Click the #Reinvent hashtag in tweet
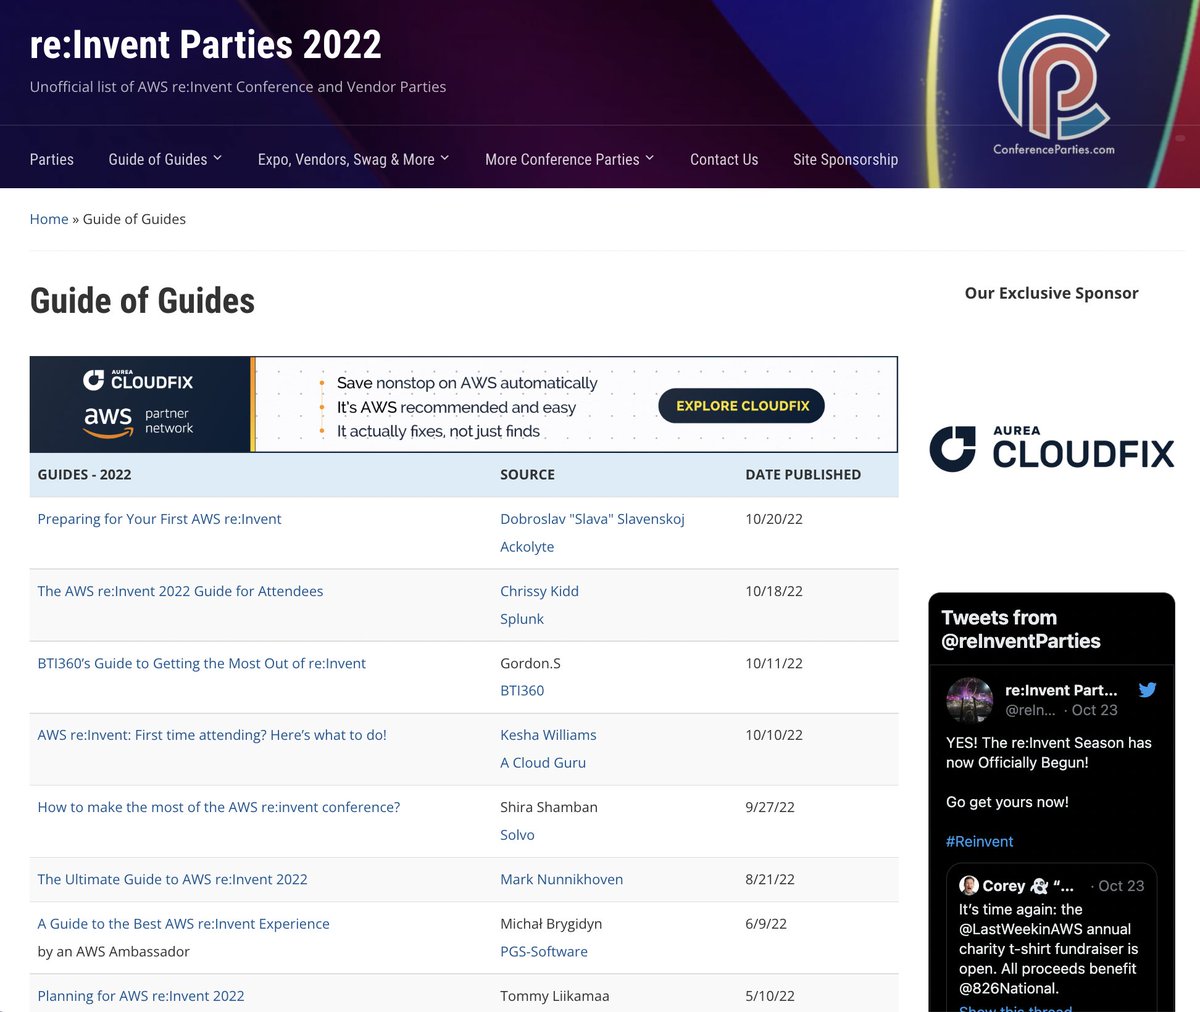 click(979, 842)
